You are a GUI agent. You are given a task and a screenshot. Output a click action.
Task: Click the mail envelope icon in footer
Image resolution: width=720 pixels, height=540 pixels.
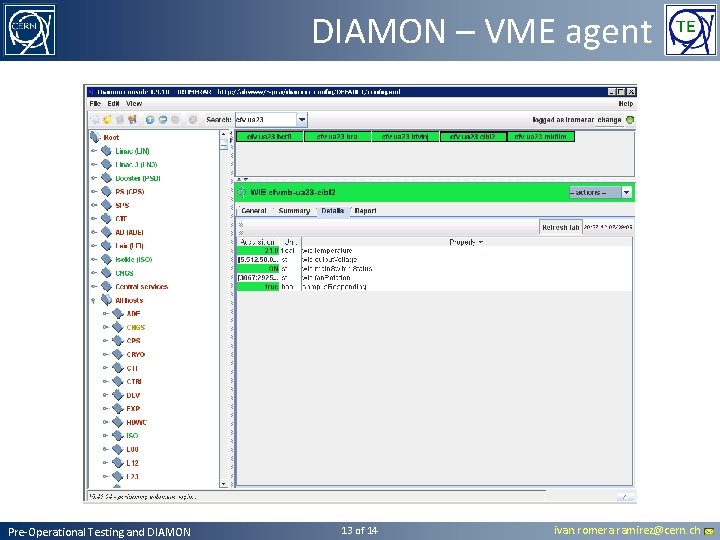pos(709,532)
